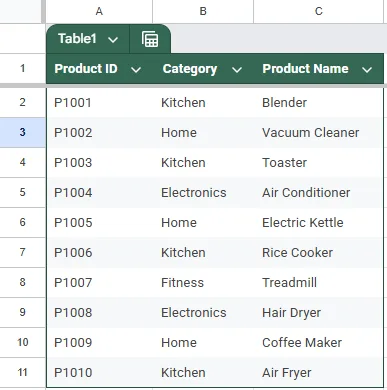Select cell containing P1009

[99, 342]
